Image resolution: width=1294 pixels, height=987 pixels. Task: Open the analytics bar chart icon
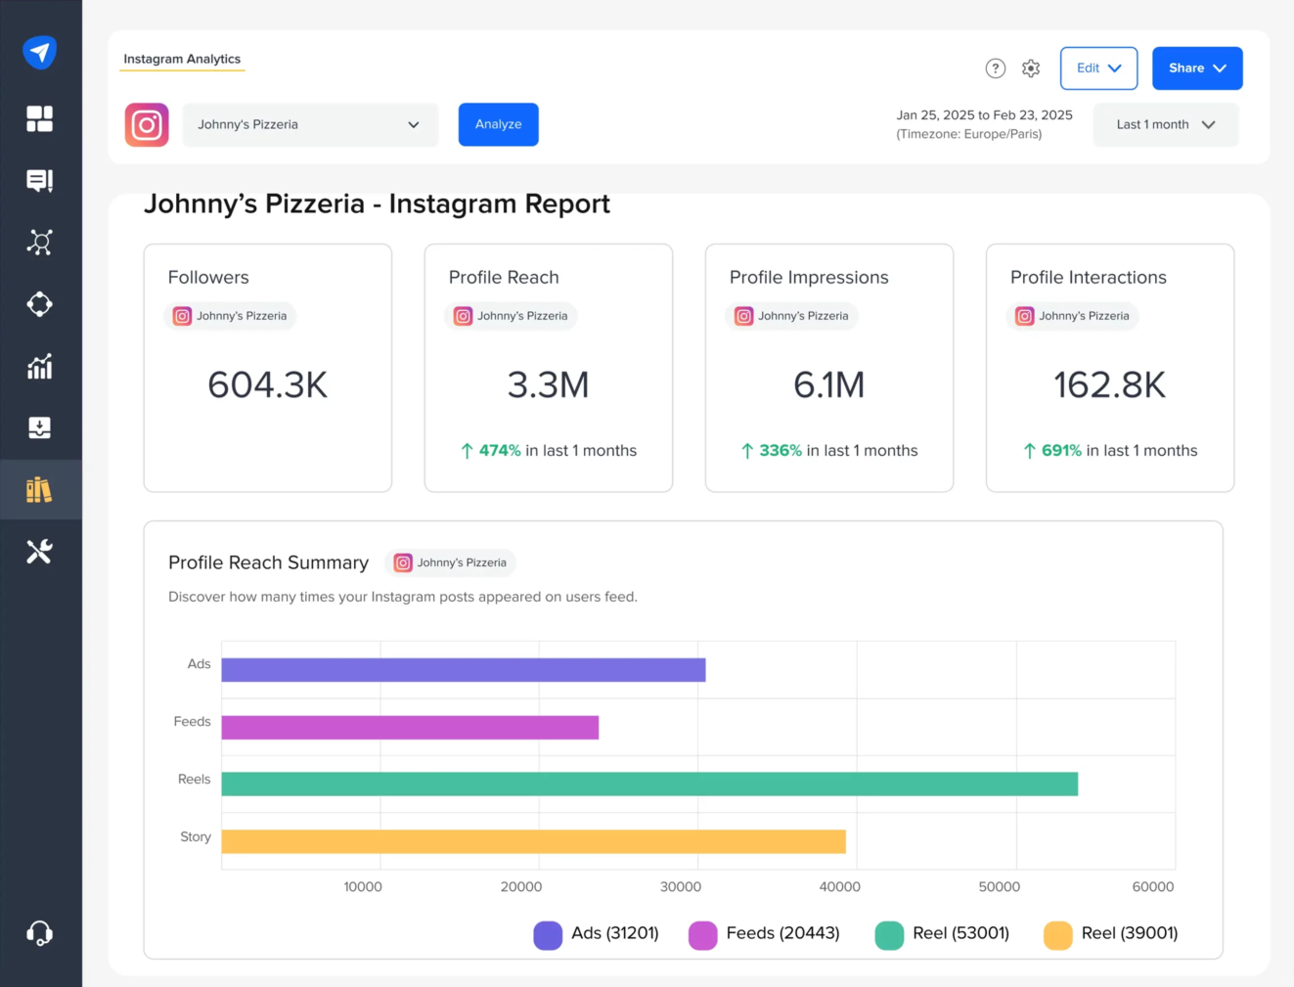point(40,367)
